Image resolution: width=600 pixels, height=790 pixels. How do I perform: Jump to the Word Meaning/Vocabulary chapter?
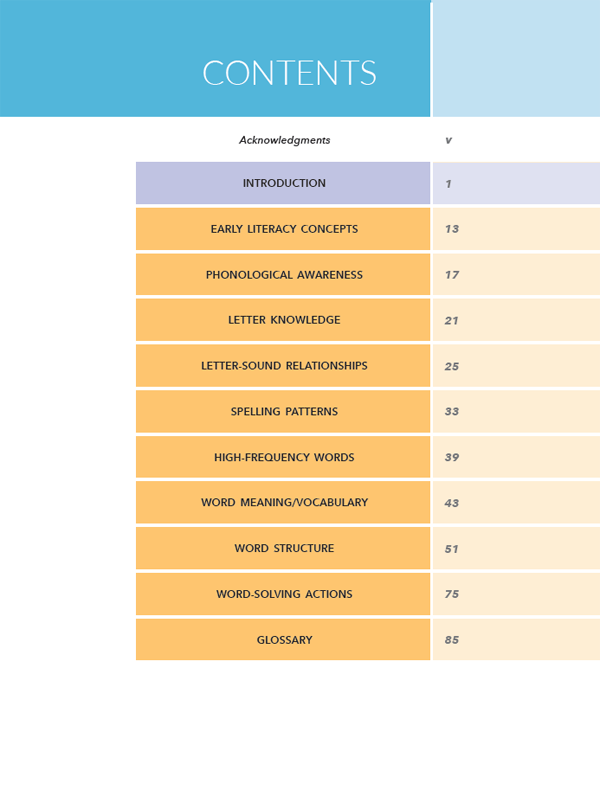pos(284,503)
